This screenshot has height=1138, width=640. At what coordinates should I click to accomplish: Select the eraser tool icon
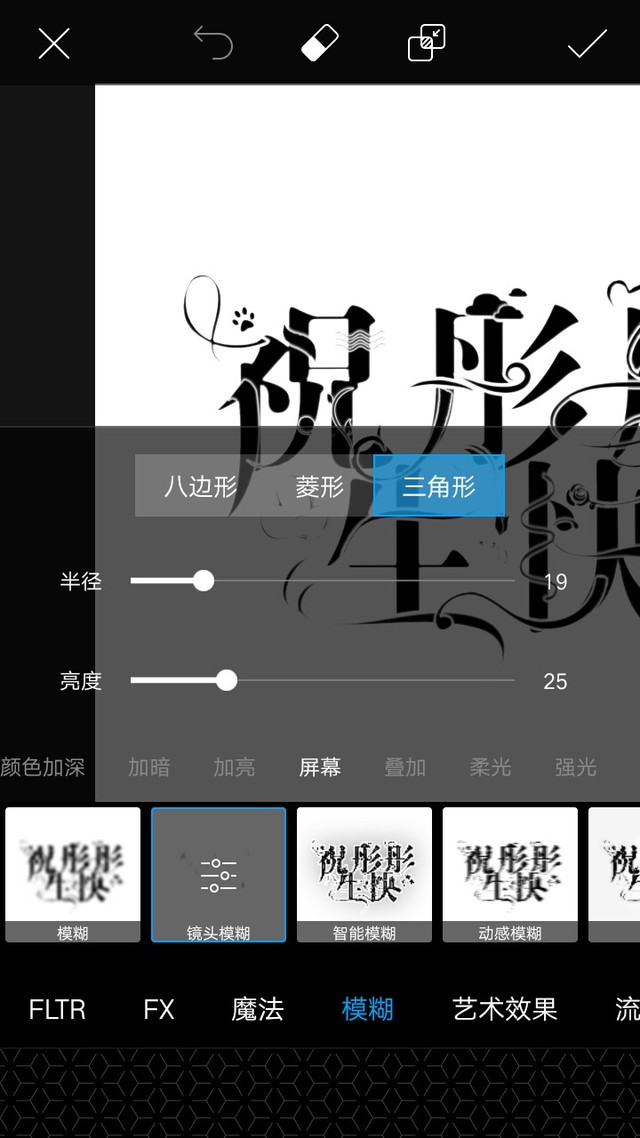[x=320, y=44]
